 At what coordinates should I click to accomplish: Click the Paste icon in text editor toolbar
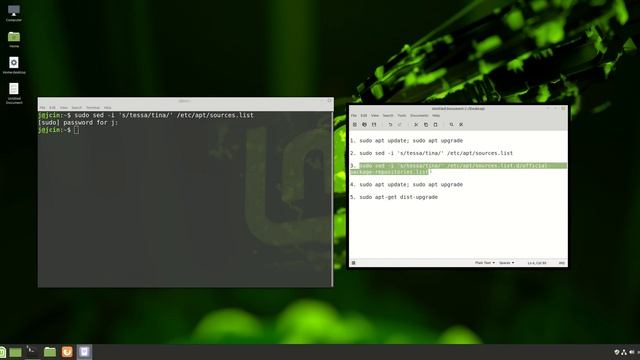(436, 124)
